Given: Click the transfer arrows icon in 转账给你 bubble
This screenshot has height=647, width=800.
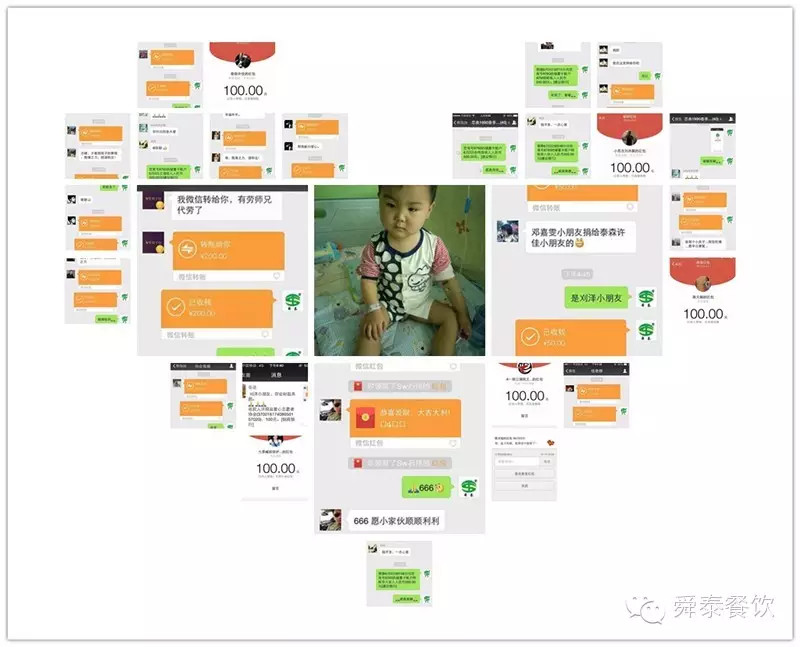Looking at the screenshot, I should pyautogui.click(x=187, y=250).
